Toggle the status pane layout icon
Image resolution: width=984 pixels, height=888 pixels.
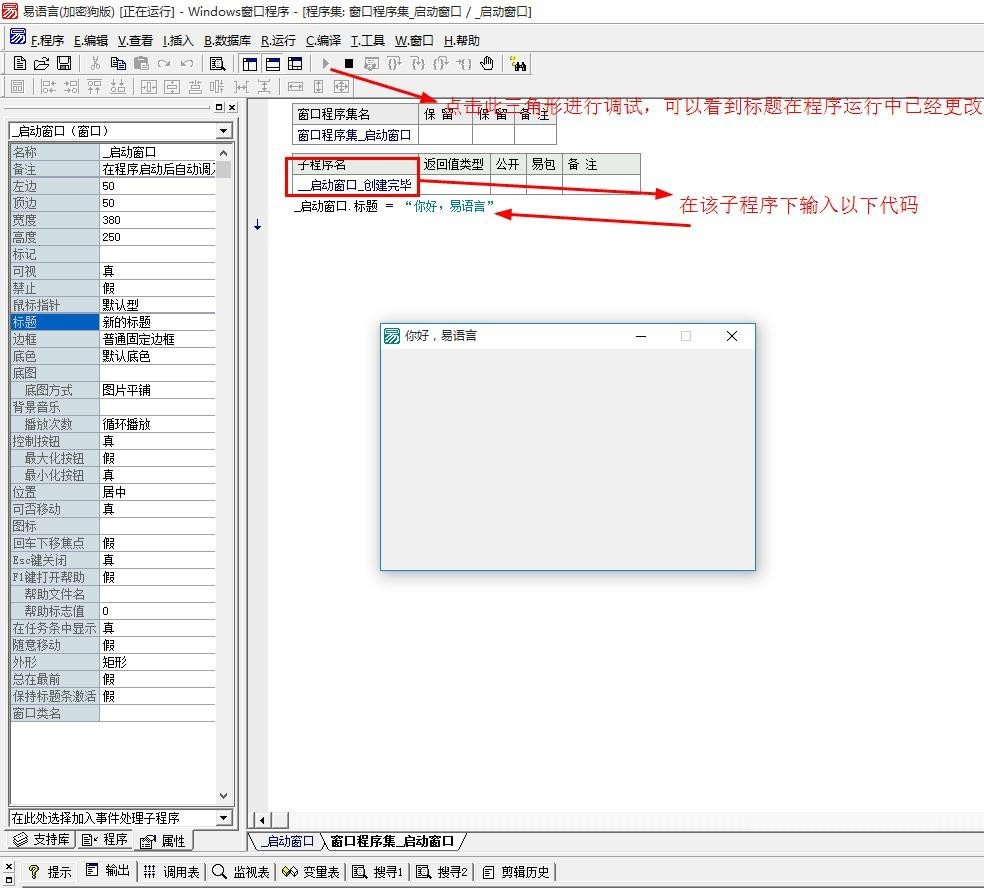coord(273,64)
